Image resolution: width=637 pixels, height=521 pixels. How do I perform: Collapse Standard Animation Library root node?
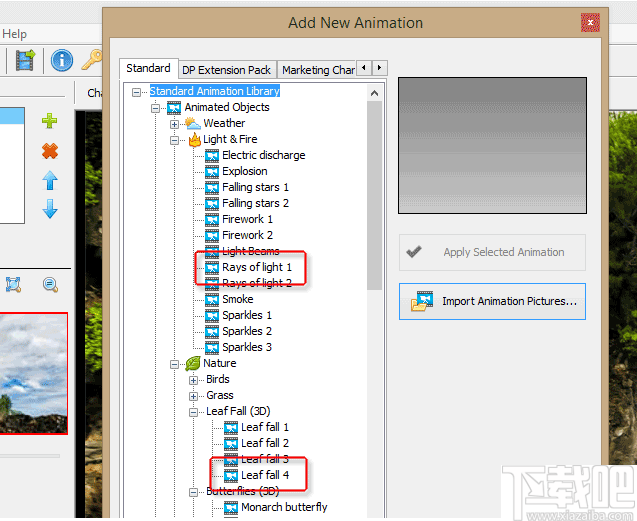click(136, 92)
